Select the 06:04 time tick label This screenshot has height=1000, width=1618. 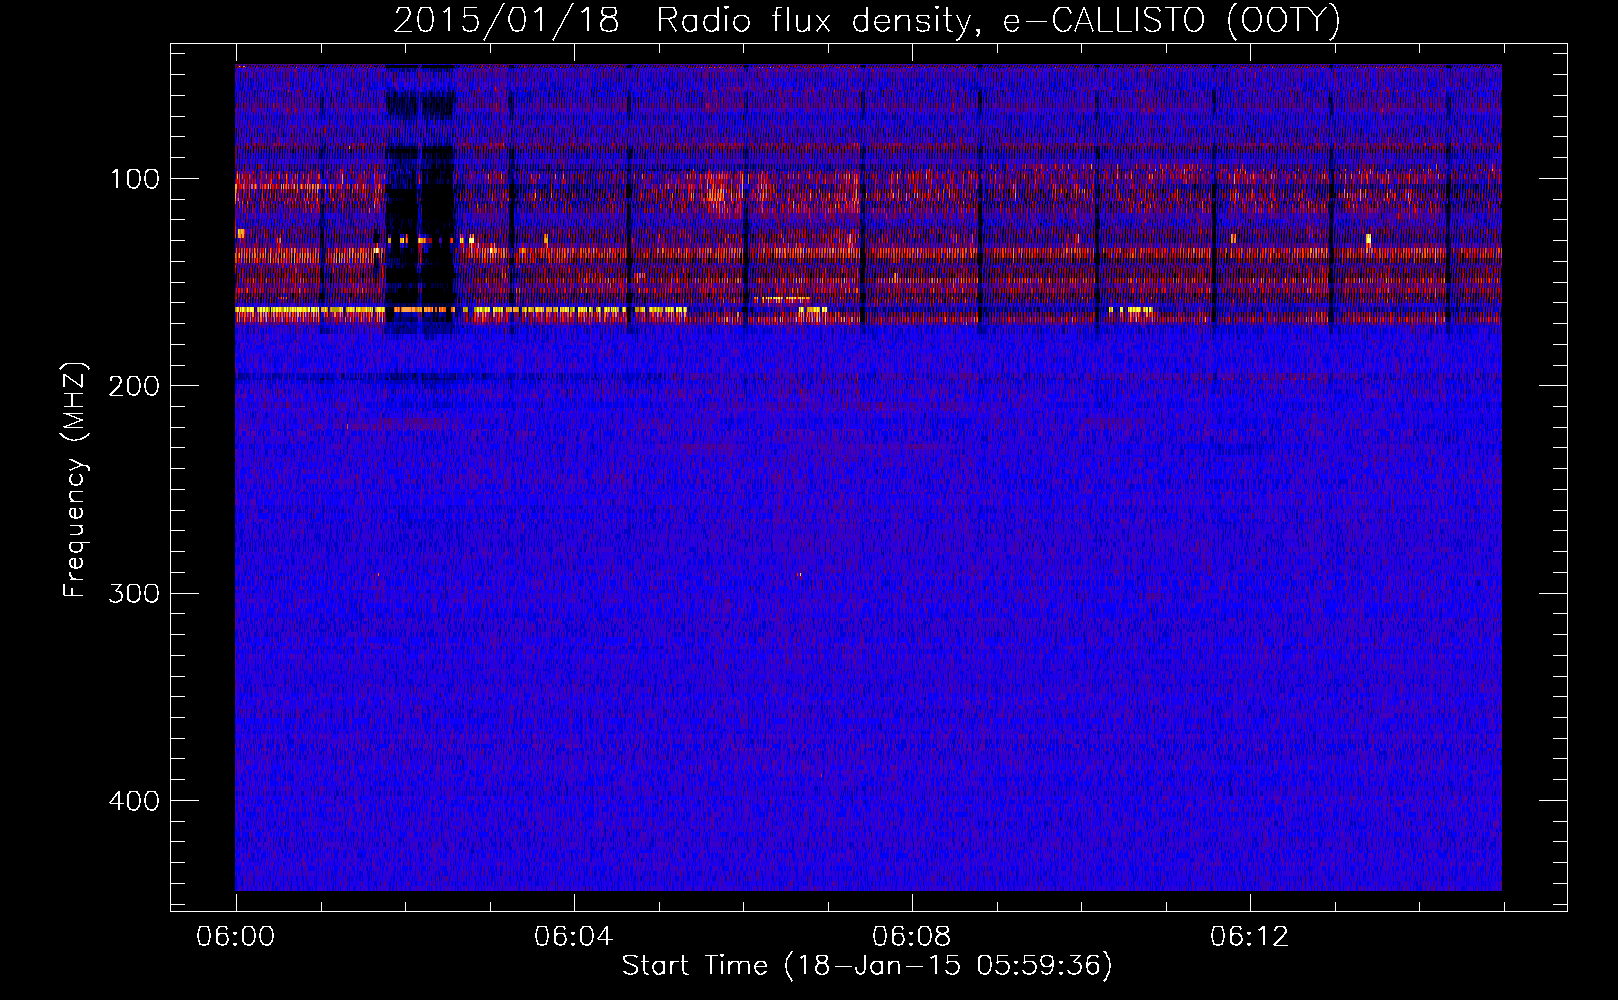pyautogui.click(x=574, y=937)
